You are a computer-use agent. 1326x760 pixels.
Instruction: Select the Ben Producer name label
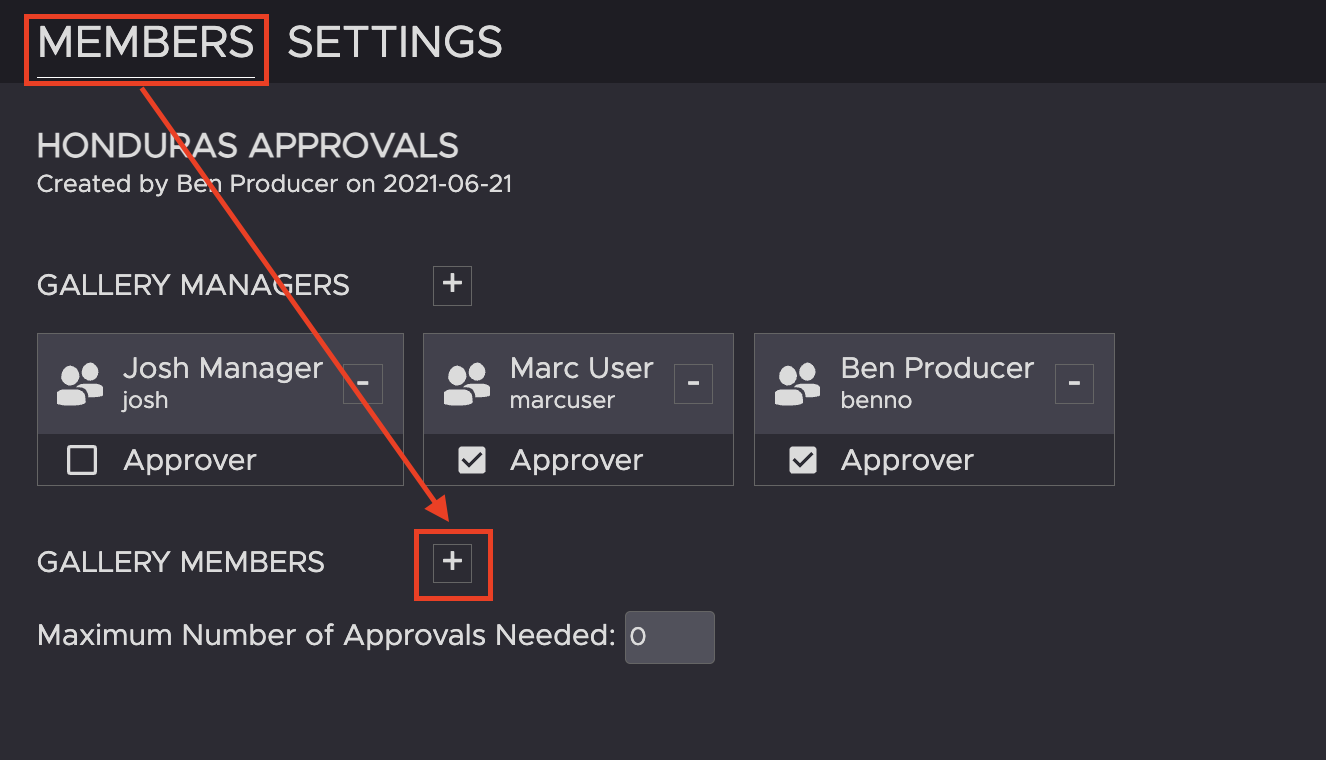click(x=937, y=368)
